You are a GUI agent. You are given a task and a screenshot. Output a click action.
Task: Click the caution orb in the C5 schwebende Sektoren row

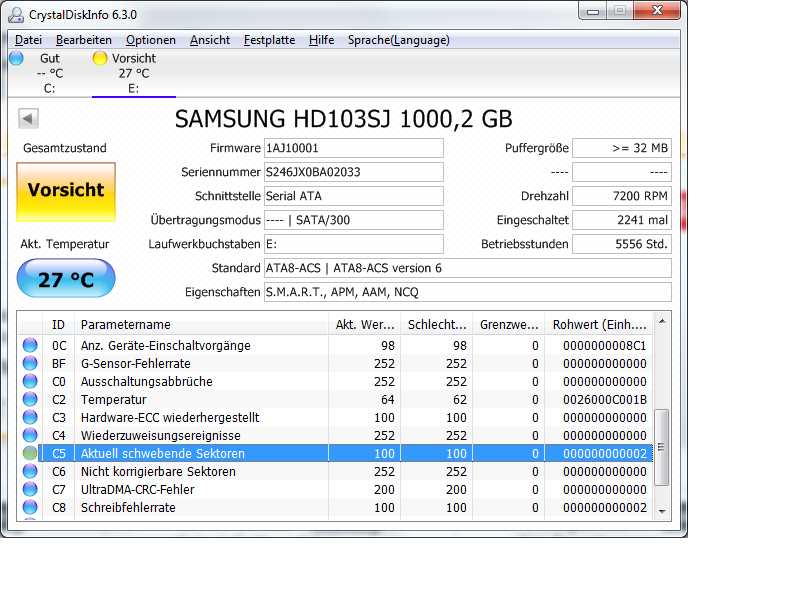30,453
